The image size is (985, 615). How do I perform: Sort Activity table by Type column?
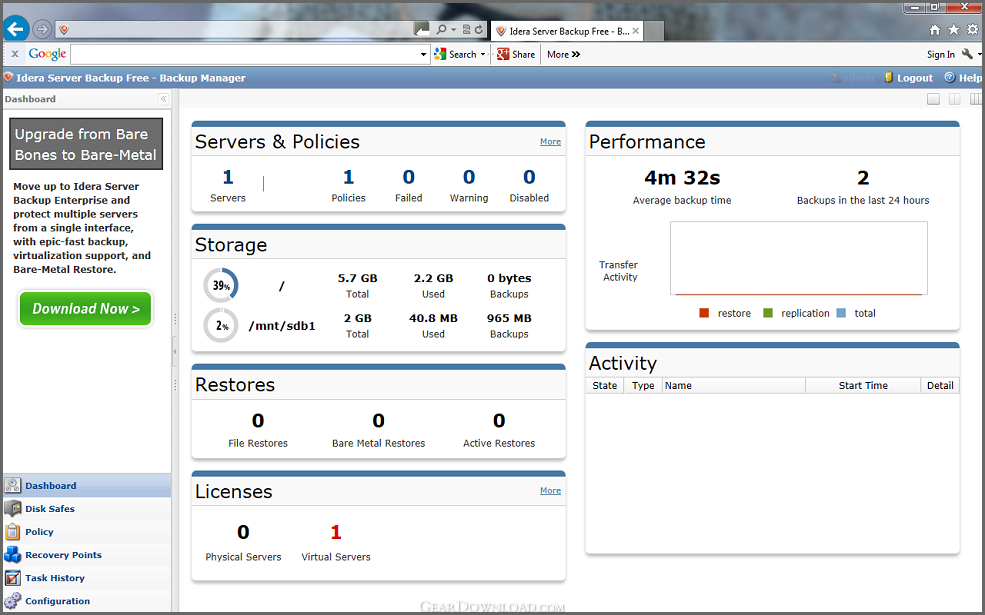[643, 386]
